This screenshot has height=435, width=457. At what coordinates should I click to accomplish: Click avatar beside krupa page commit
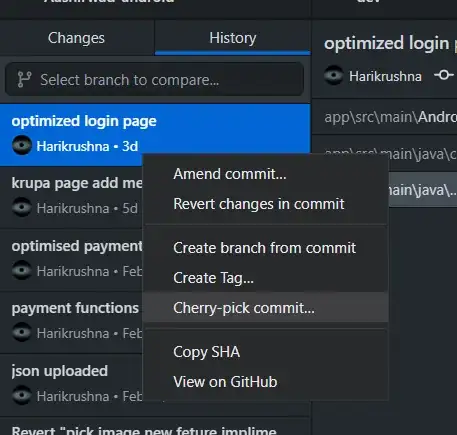22,208
